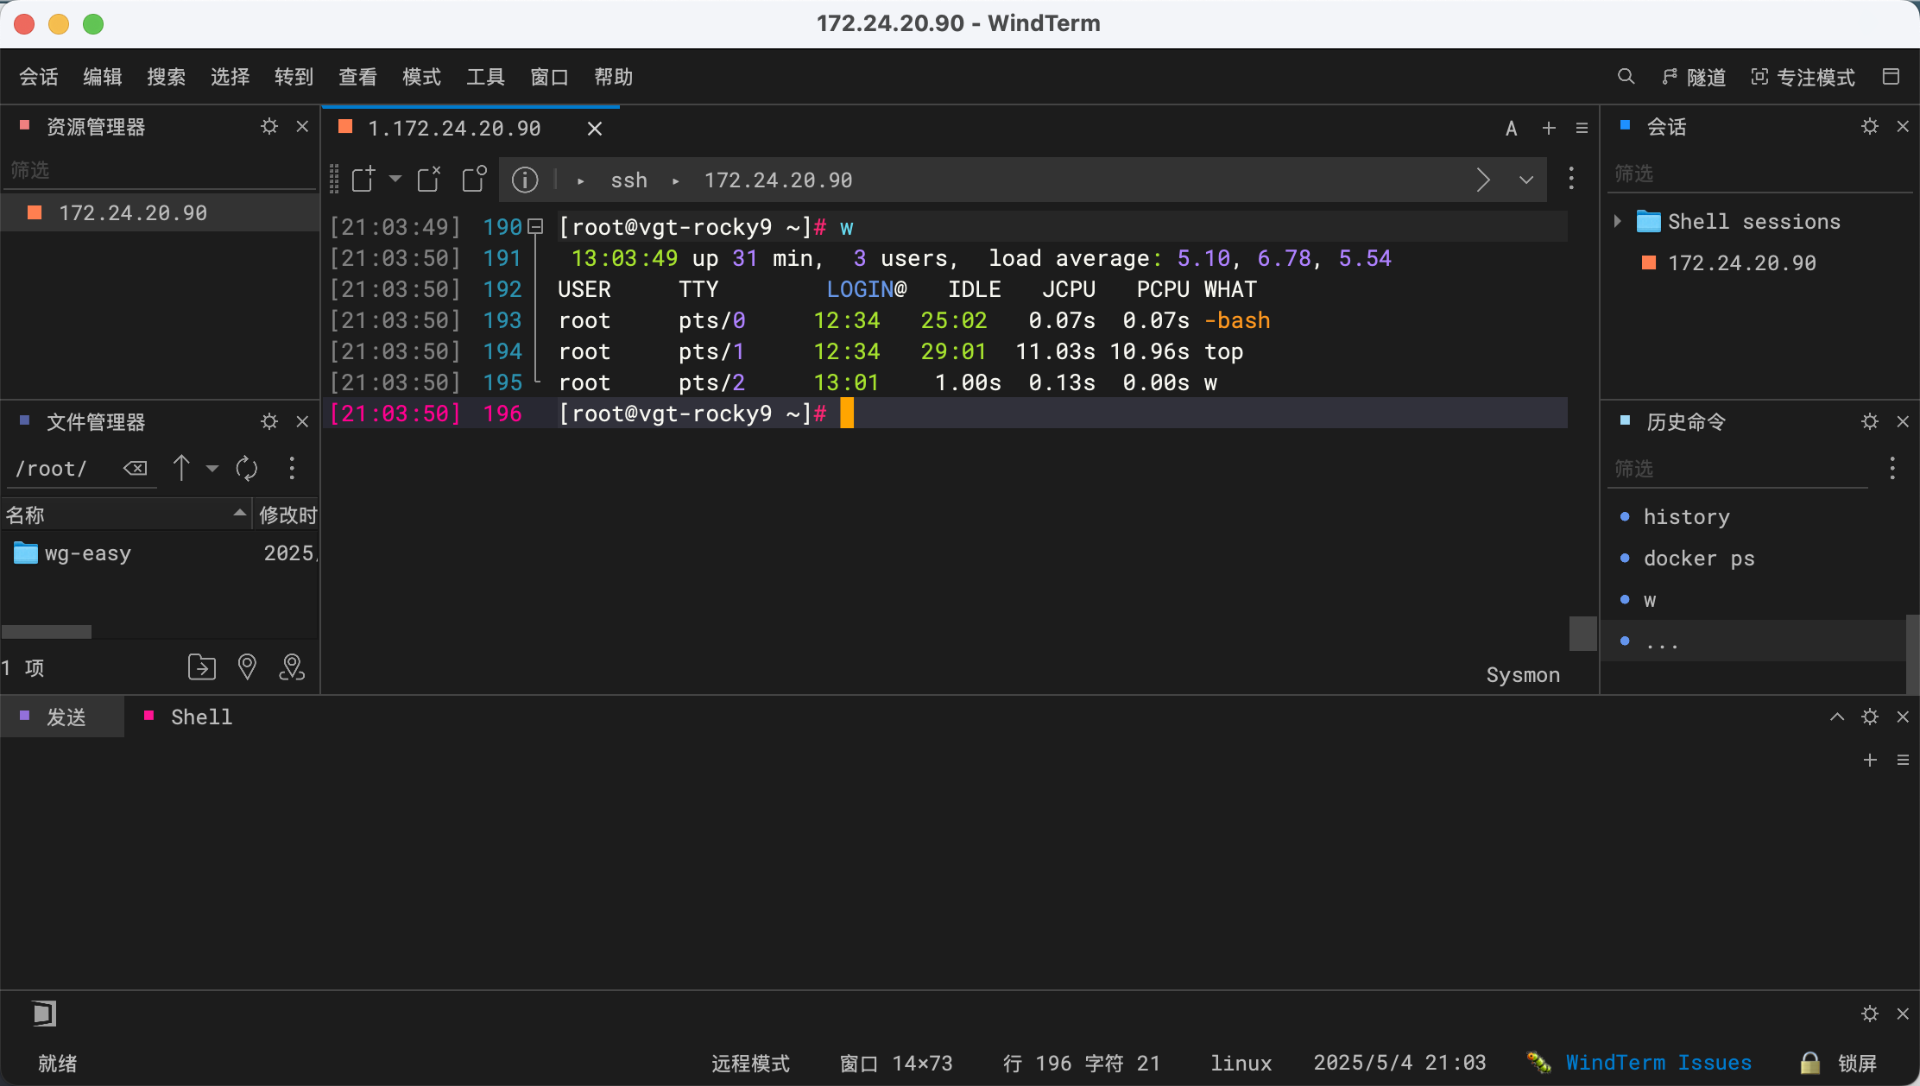Image resolution: width=1920 pixels, height=1086 pixels.
Task: Toggle the layout panel icon top-right
Action: pos(1890,77)
